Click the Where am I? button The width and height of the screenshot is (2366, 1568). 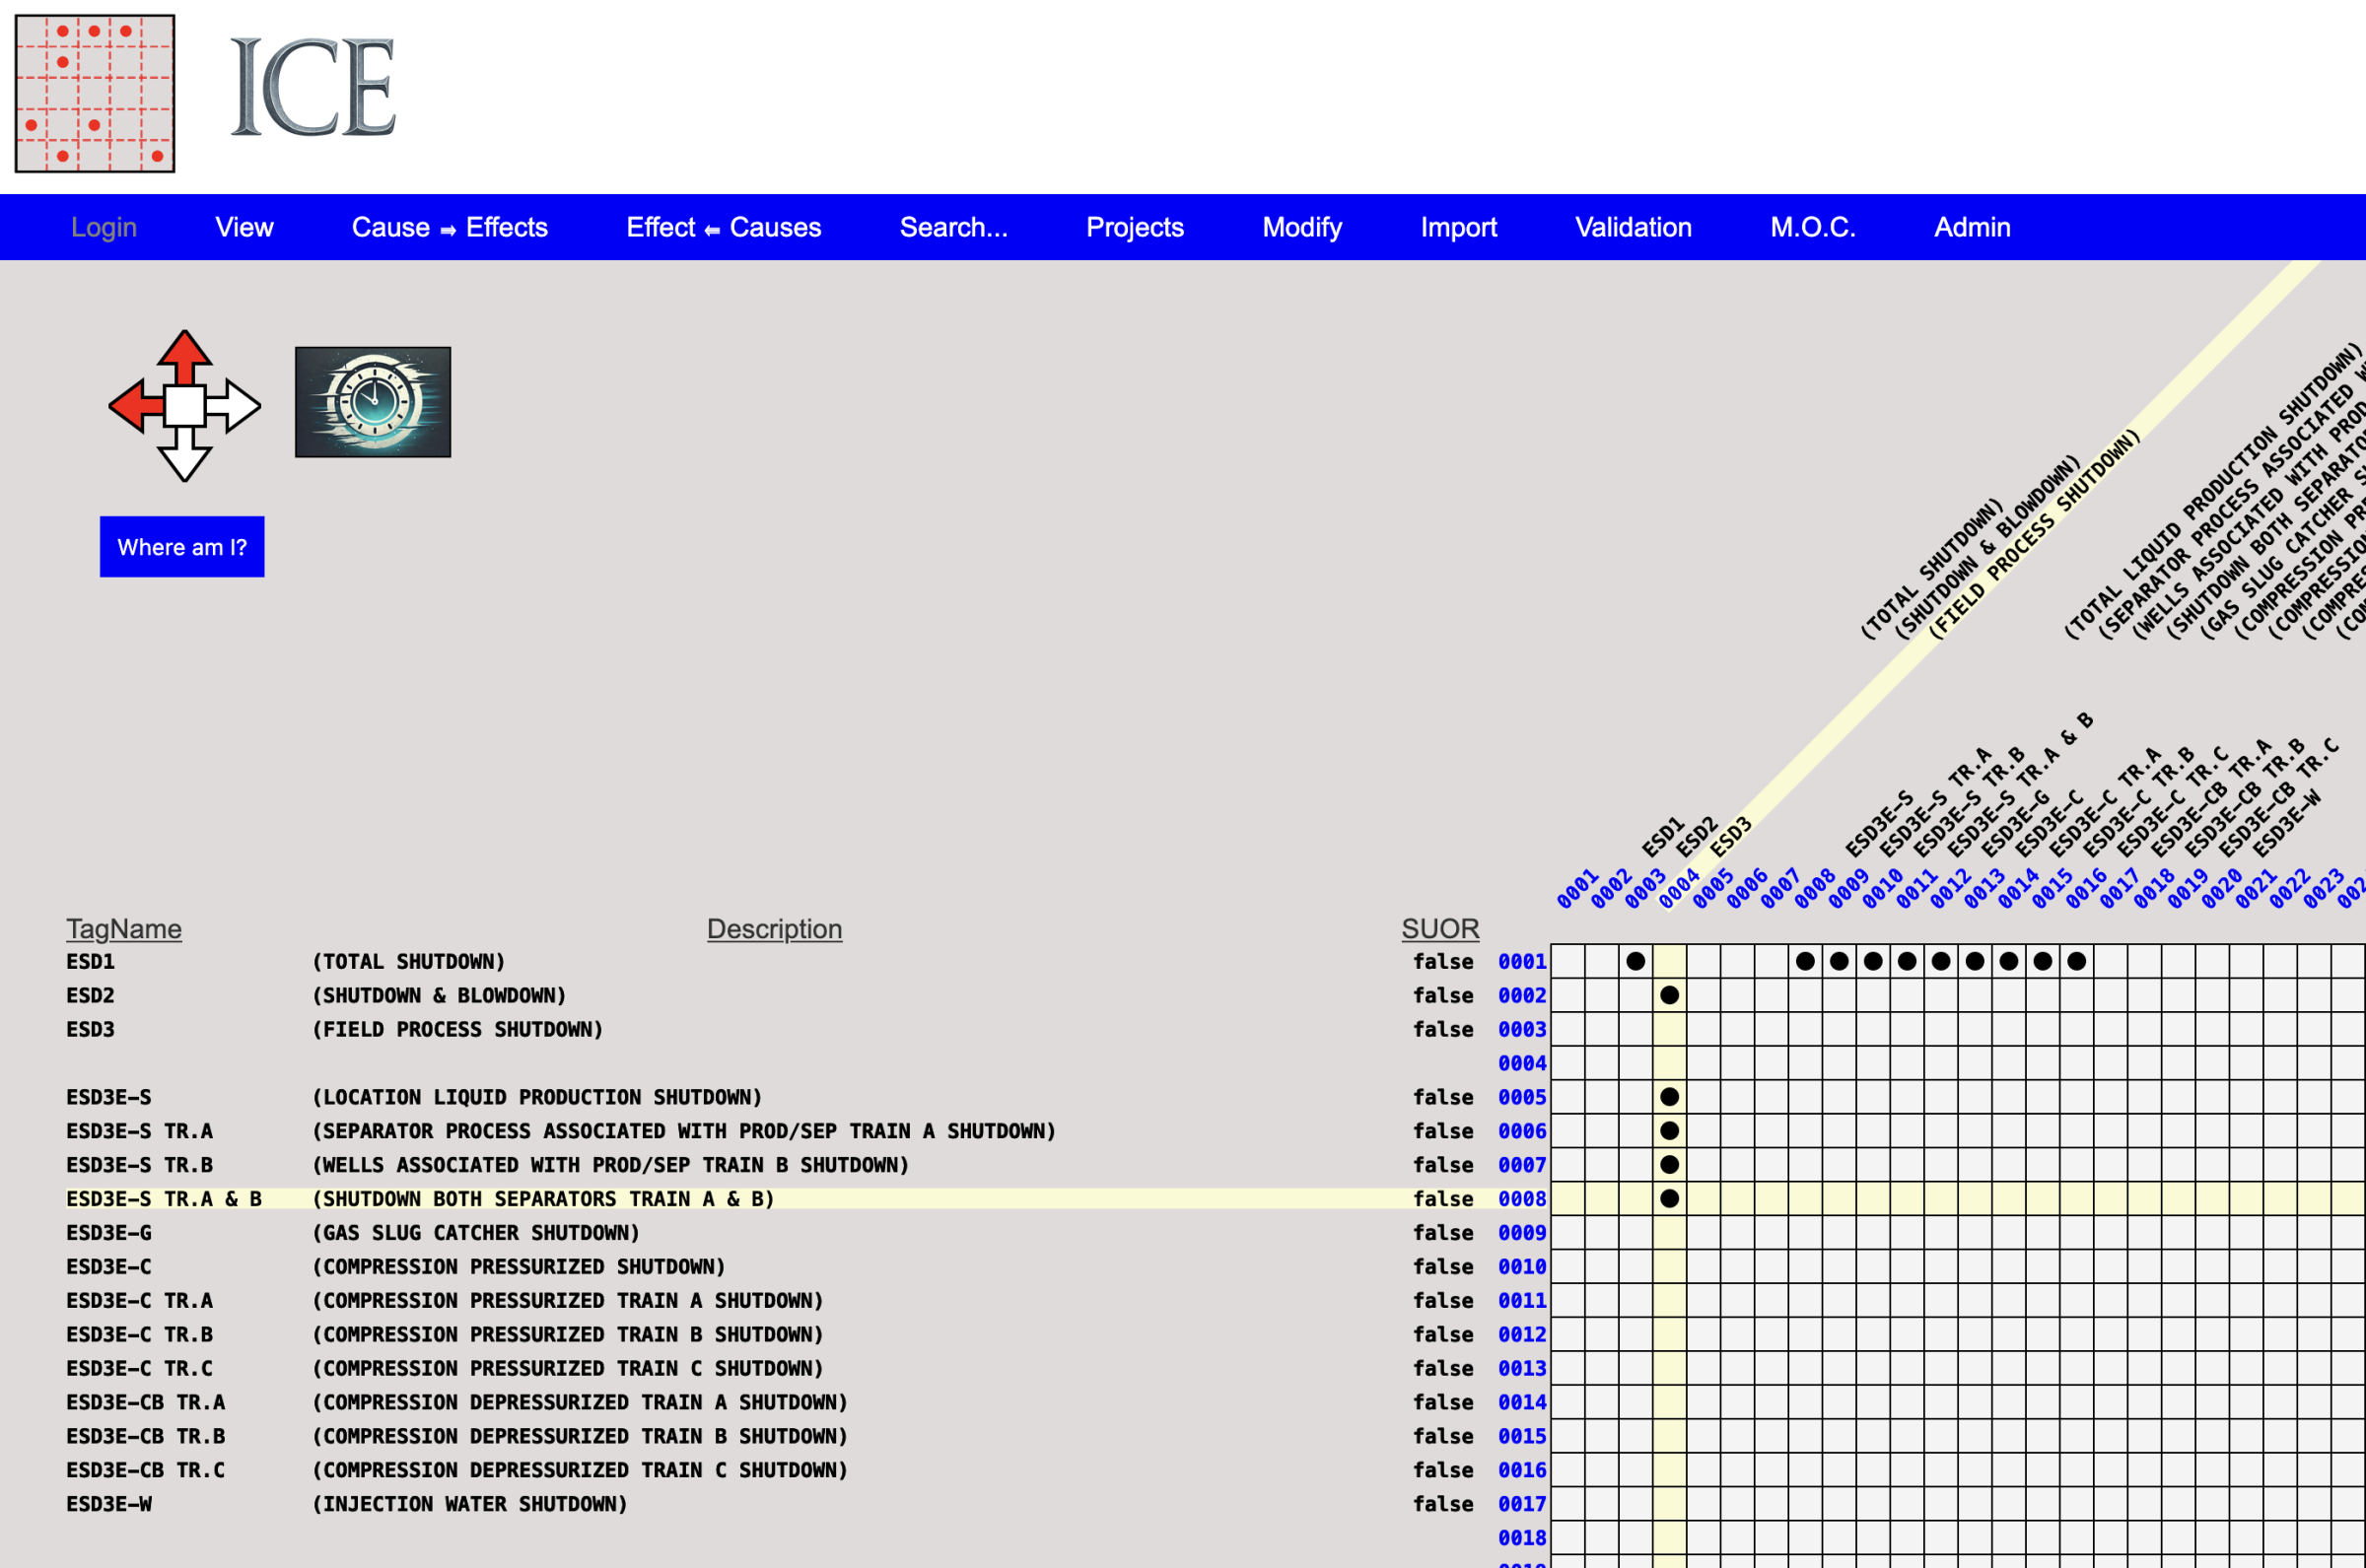coord(182,547)
